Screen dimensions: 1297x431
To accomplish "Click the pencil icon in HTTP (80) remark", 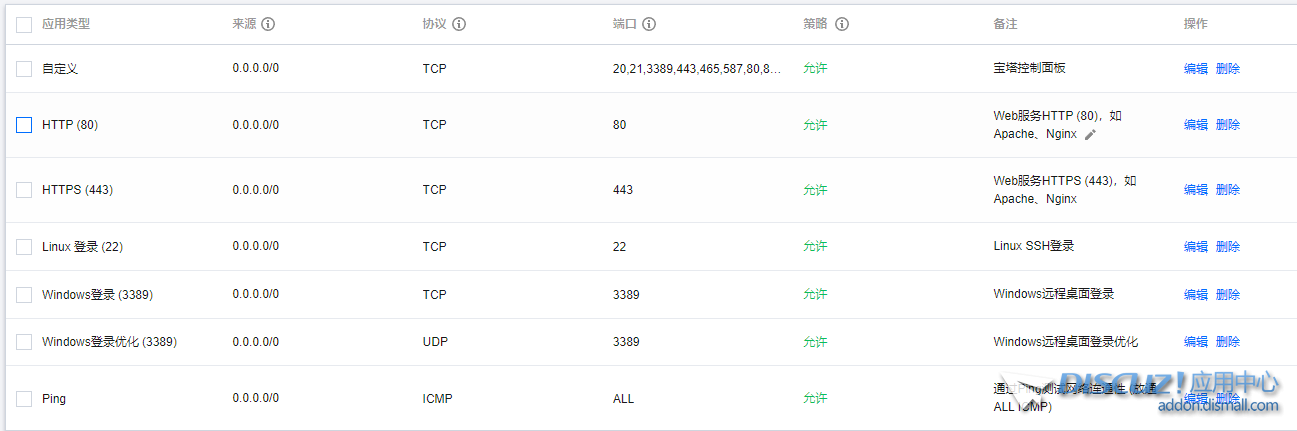I will (x=1091, y=135).
